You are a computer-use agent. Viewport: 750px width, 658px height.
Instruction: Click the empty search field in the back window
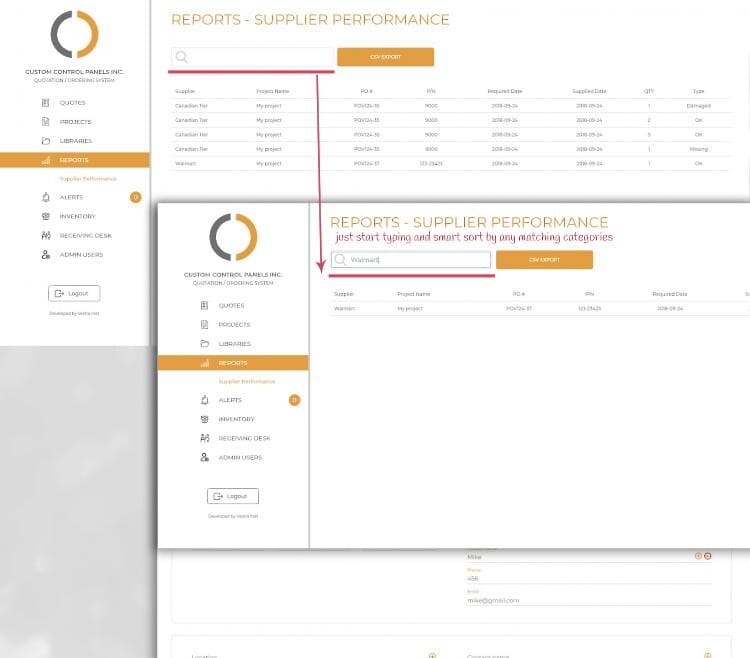(x=252, y=57)
